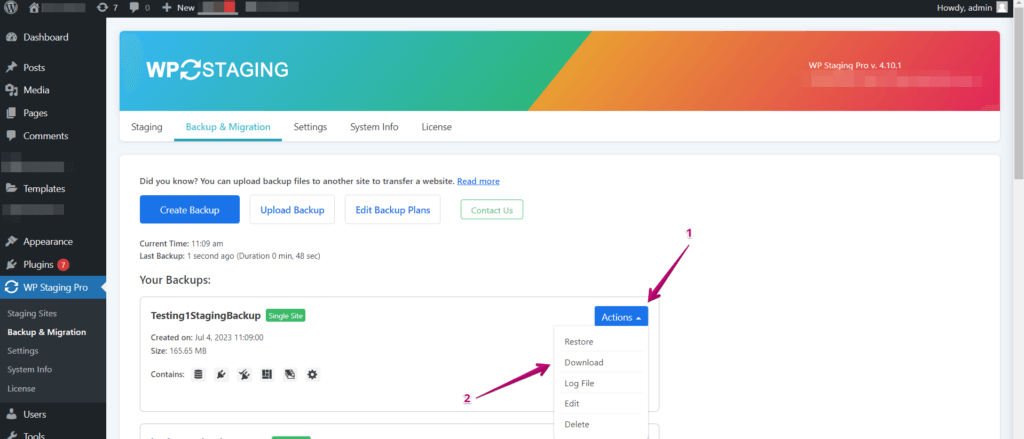The height and width of the screenshot is (439, 1024).
Task: Click the mu-plugins icon in Contains row
Action: [x=244, y=374]
